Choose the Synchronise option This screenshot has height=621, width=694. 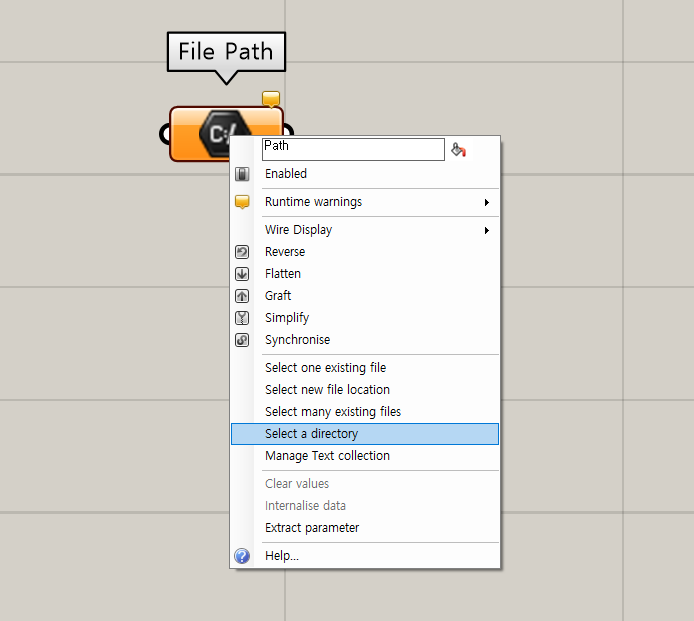pos(365,339)
